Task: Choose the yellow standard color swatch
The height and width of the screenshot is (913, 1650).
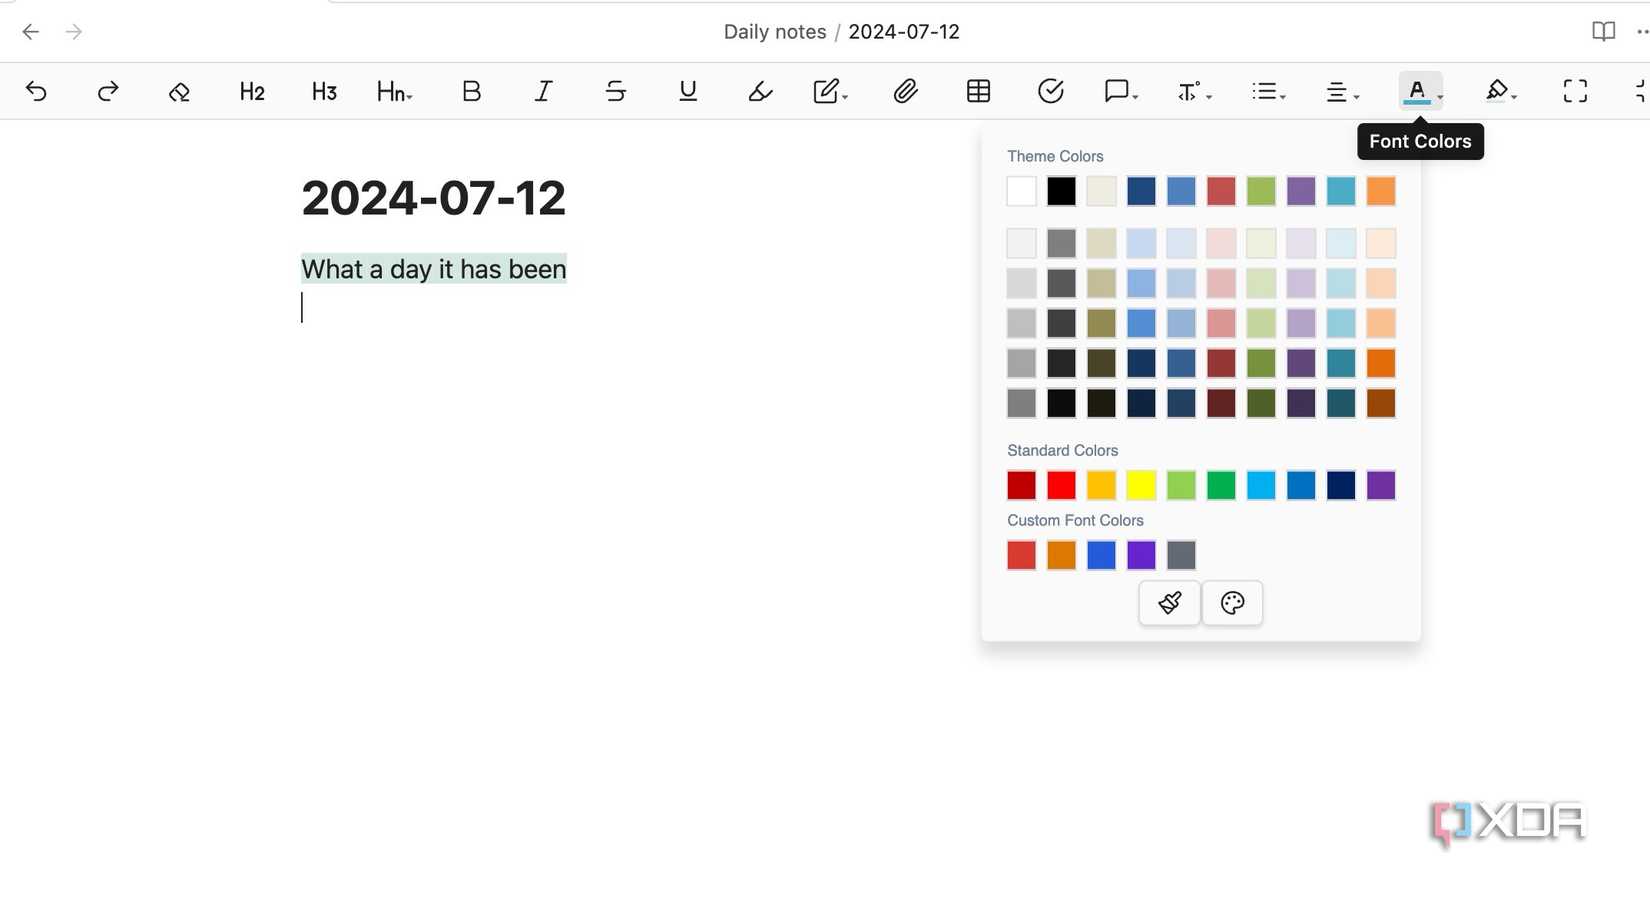Action: pos(1141,485)
